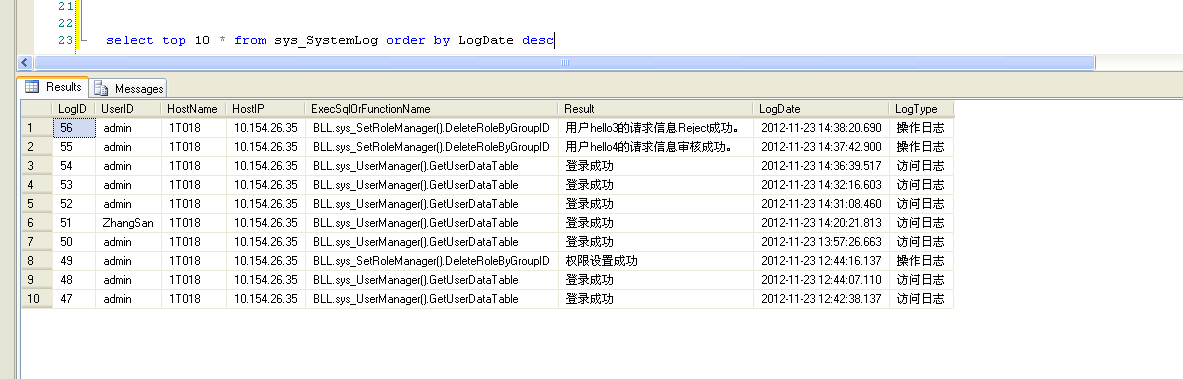1183x379 pixels.
Task: Click LogDate 2012-11-23 14:37:42.900
Action: [821, 146]
